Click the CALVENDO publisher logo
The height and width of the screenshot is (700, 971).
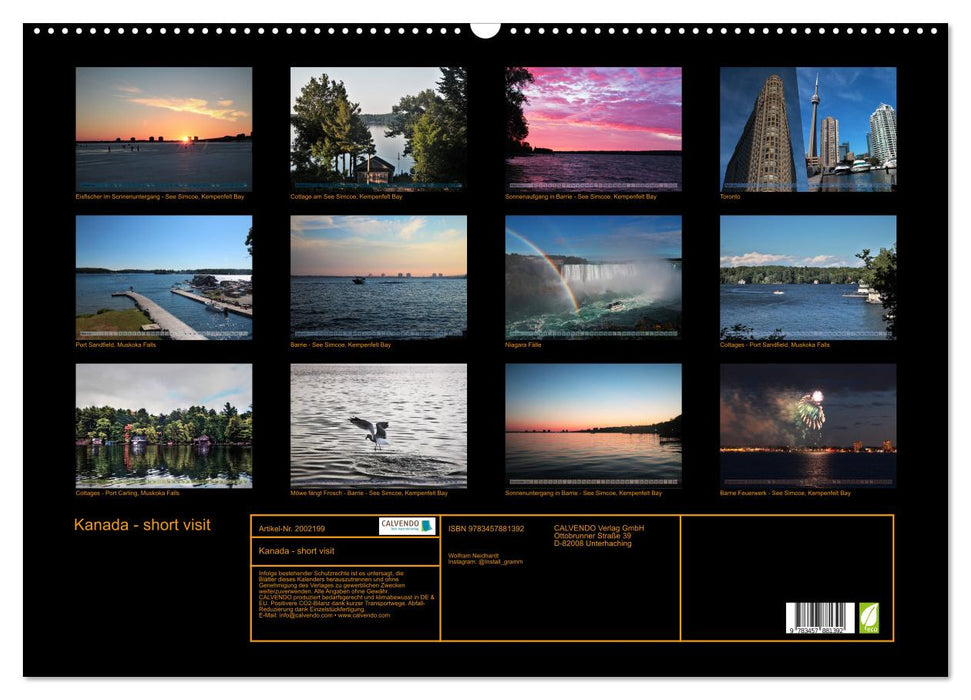tap(405, 525)
